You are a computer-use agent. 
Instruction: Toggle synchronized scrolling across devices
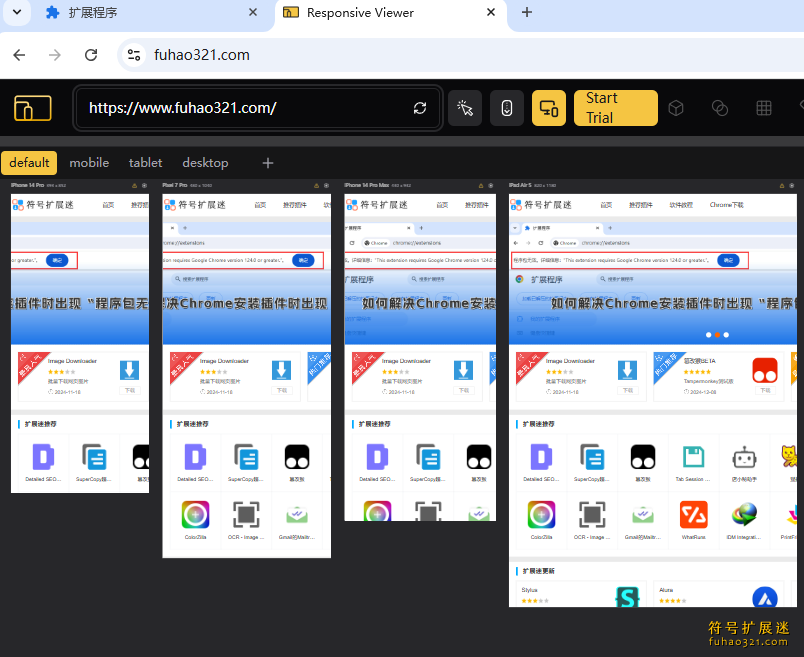pyautogui.click(x=507, y=108)
